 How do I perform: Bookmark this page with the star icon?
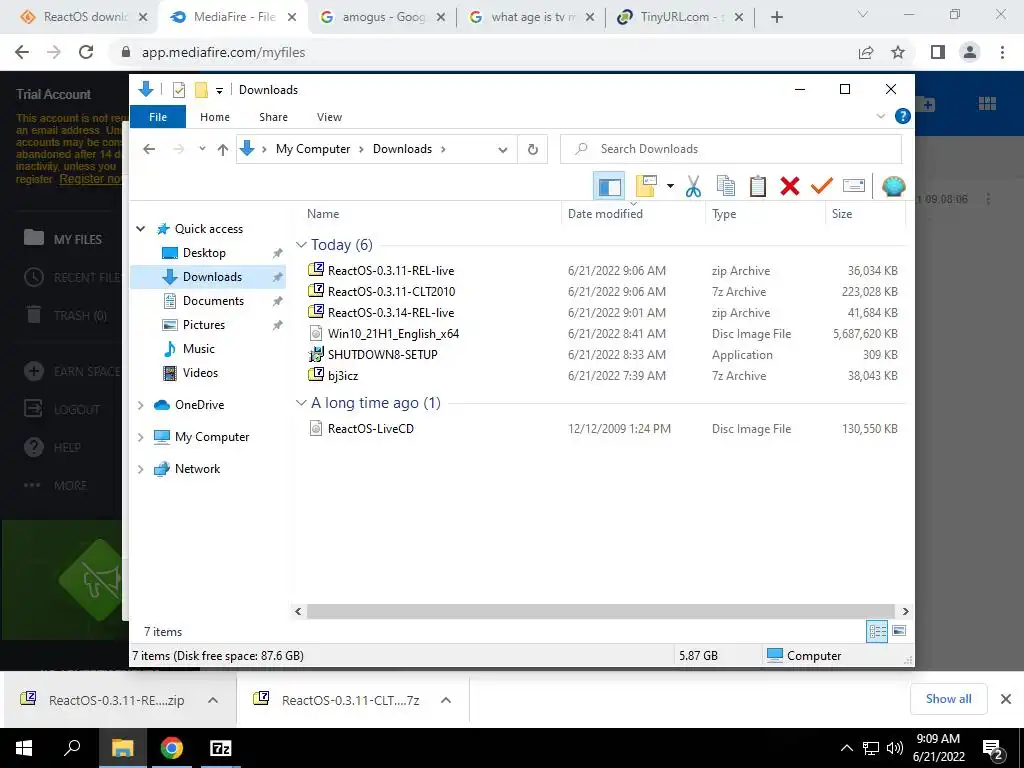898,52
